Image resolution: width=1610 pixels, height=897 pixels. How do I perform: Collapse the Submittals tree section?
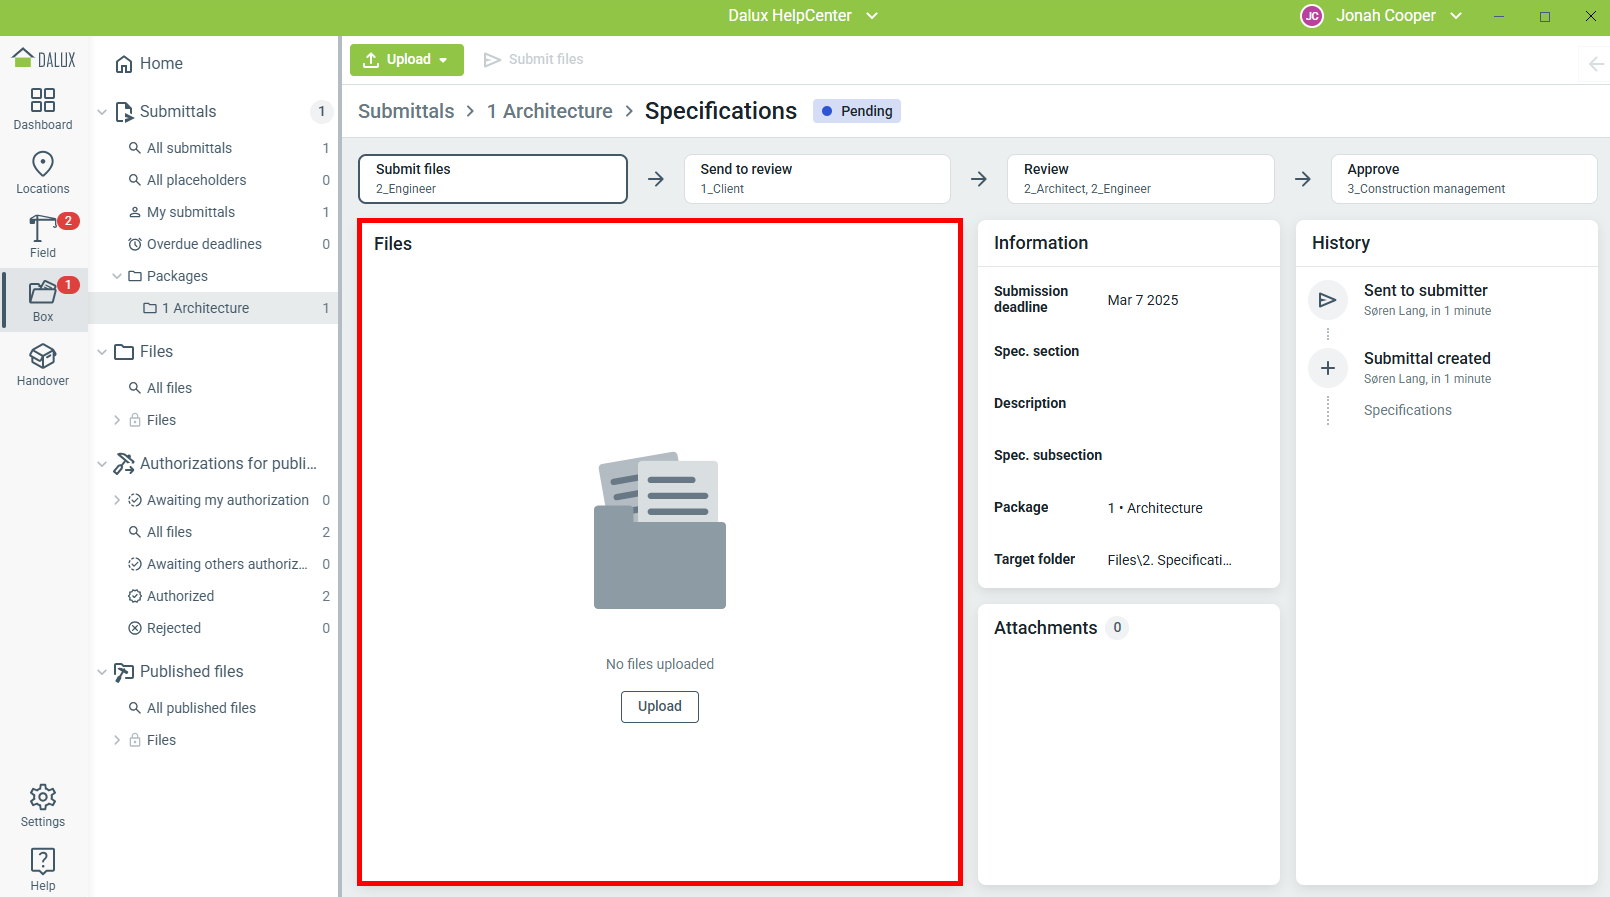point(102,112)
